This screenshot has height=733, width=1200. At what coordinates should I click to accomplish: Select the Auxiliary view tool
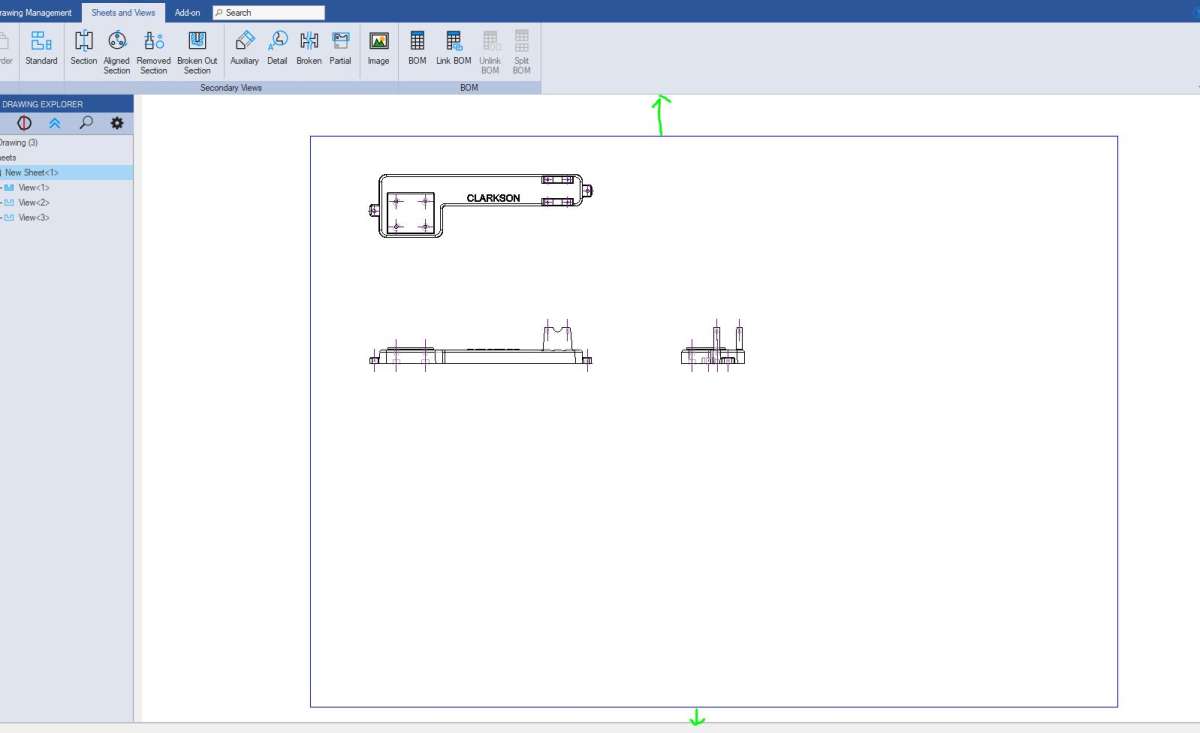point(245,48)
